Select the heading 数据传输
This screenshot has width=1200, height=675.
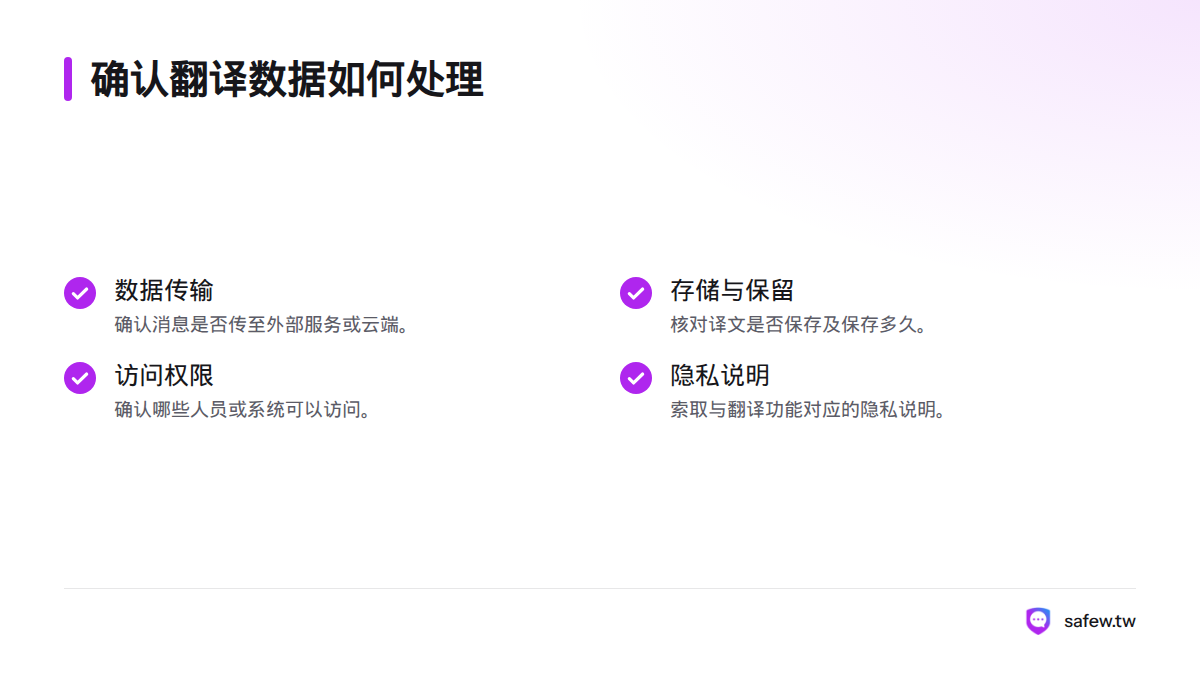pyautogui.click(x=164, y=291)
